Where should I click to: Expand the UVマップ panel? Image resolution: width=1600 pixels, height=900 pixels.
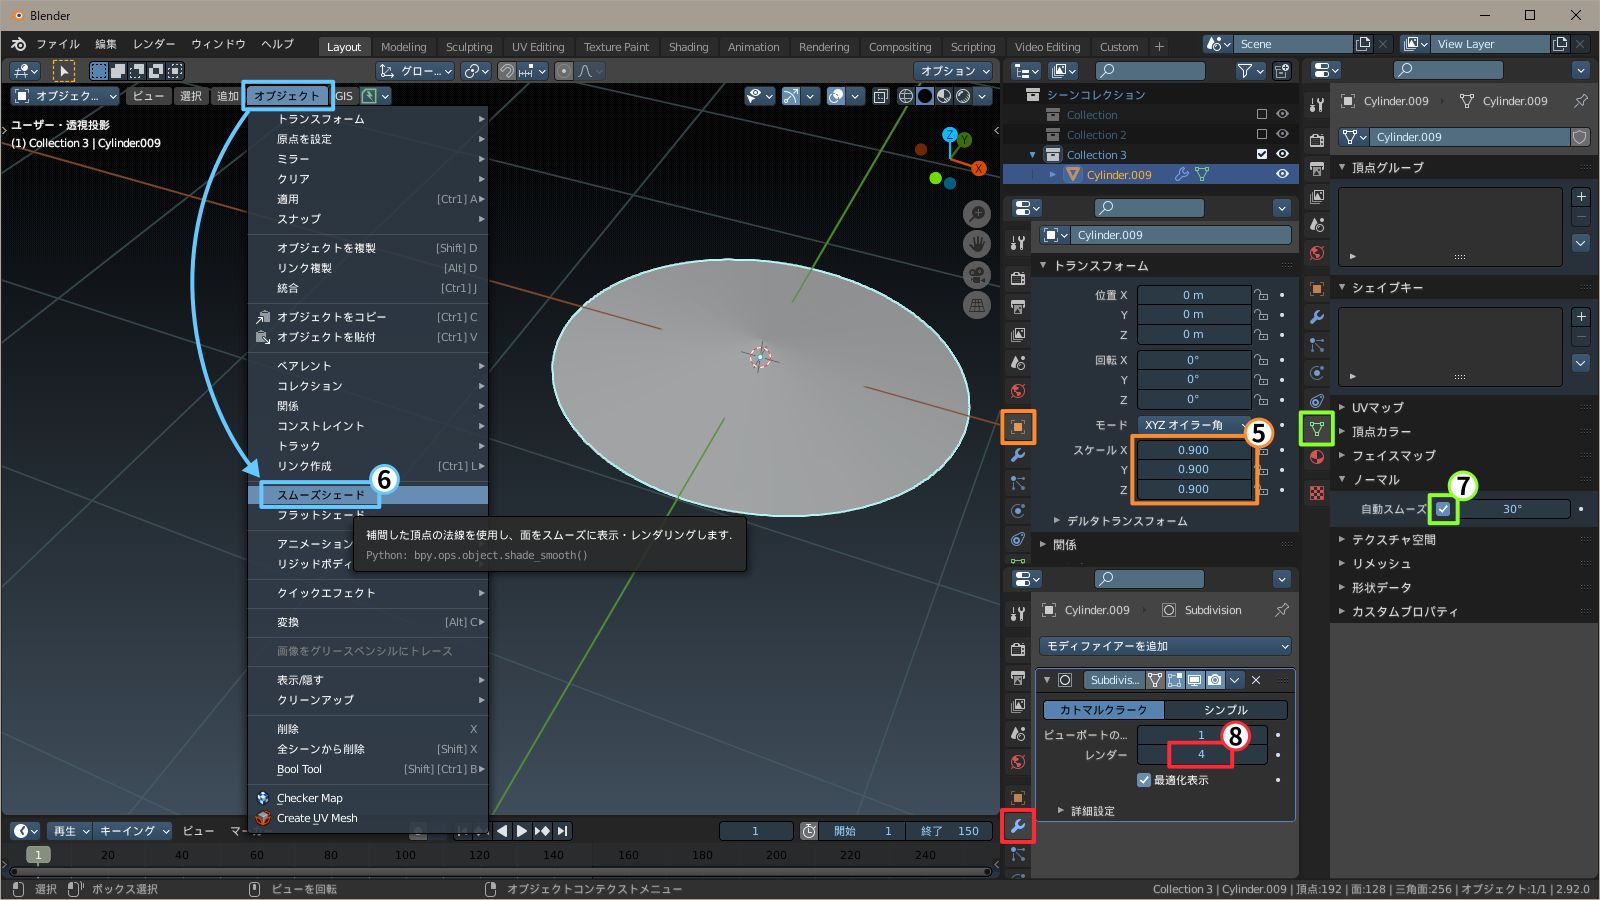click(x=1377, y=408)
